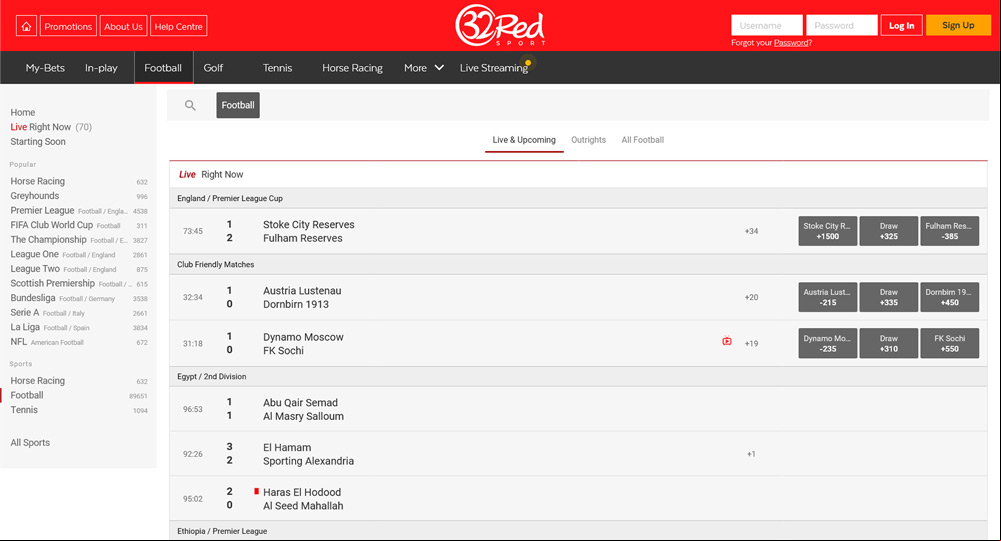The height and width of the screenshot is (541, 1001).
Task: Click the forgot Password link
Action: point(791,43)
